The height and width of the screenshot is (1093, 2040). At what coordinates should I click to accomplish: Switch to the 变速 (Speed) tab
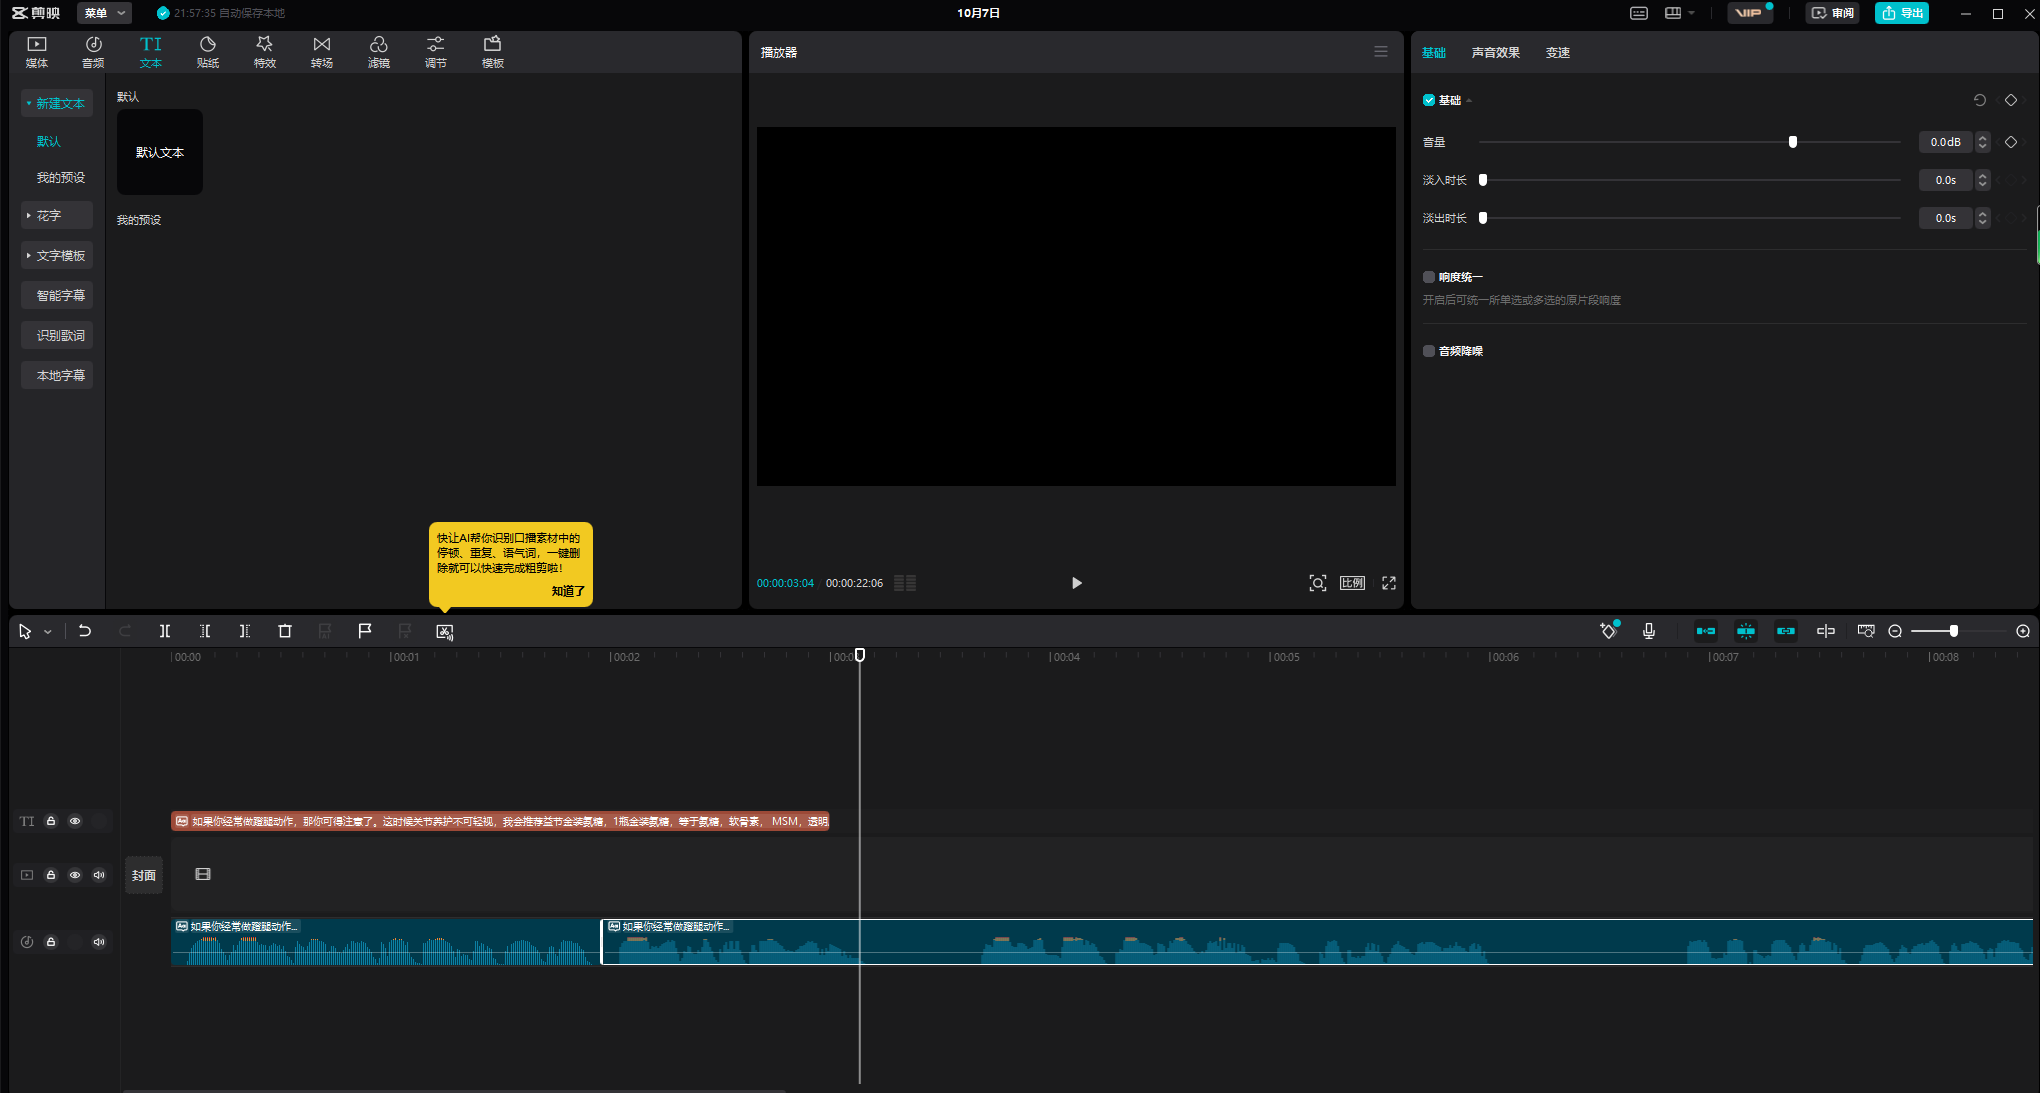point(1557,53)
